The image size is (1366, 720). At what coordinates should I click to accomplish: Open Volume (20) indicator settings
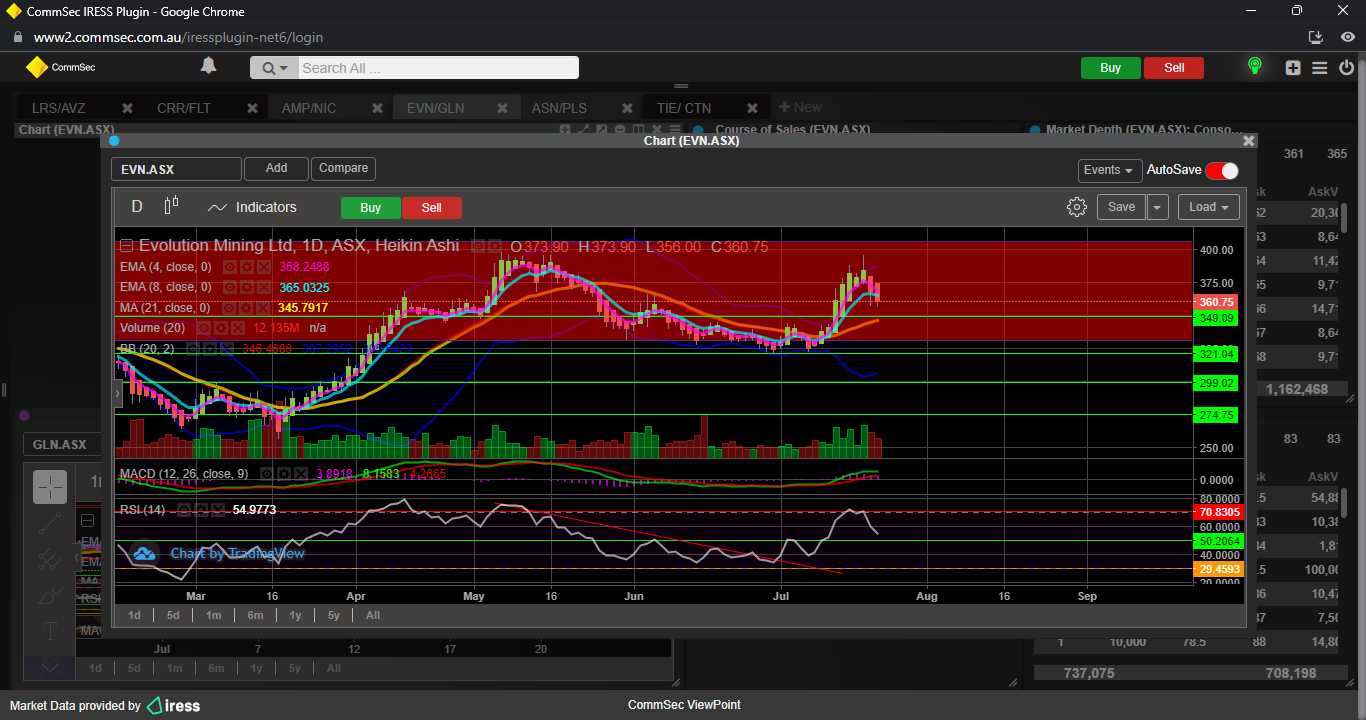coord(219,328)
